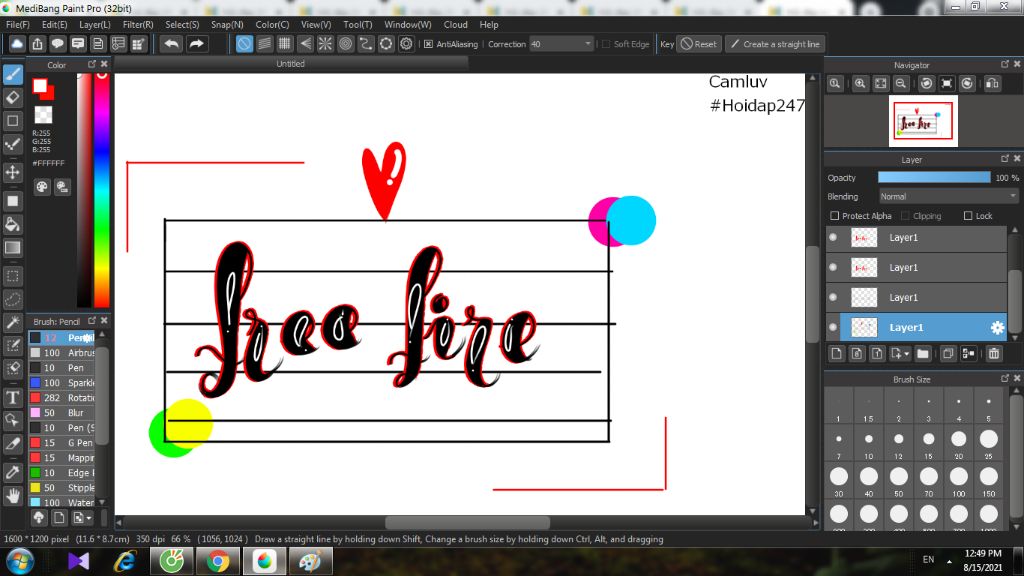This screenshot has height=576, width=1024.
Task: Duplicate layer with the duplicate icon
Action: click(x=948, y=354)
